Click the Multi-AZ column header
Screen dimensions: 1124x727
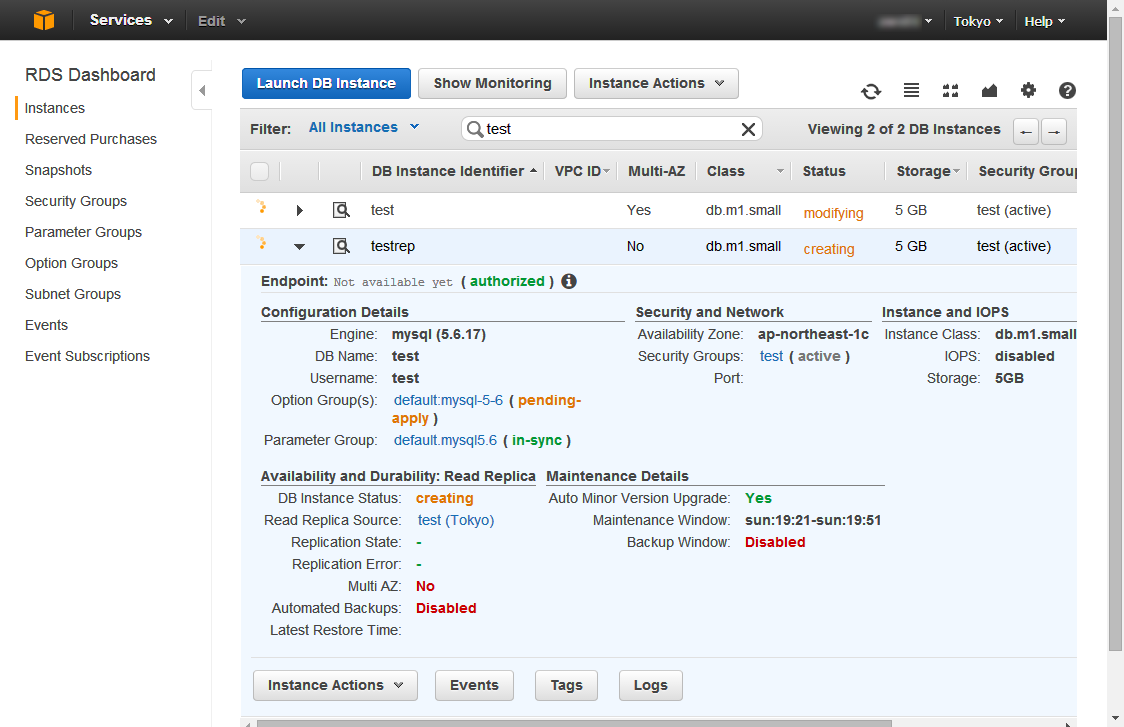(x=657, y=171)
